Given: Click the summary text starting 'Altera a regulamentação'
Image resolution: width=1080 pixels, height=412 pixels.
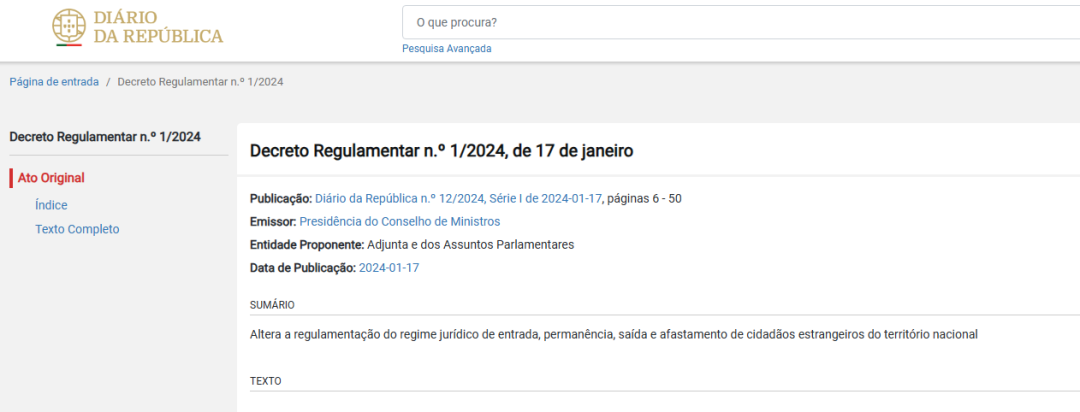Looking at the screenshot, I should 613,334.
